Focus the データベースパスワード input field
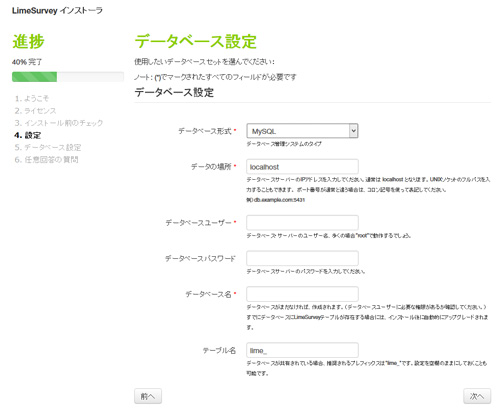The width and height of the screenshot is (500, 408). 302,258
